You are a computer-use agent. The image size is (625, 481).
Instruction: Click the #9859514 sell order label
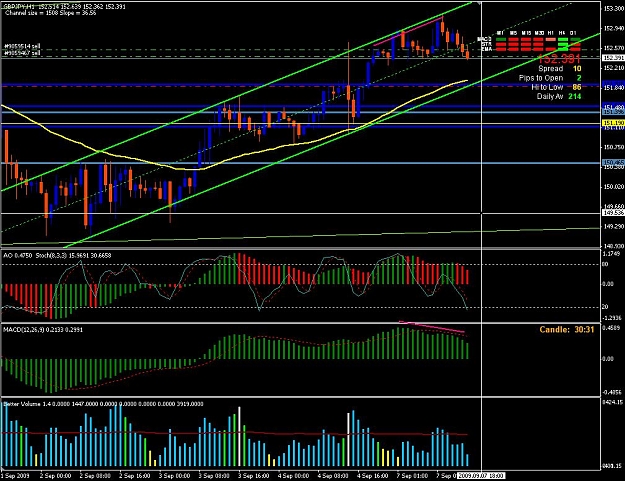click(x=22, y=46)
